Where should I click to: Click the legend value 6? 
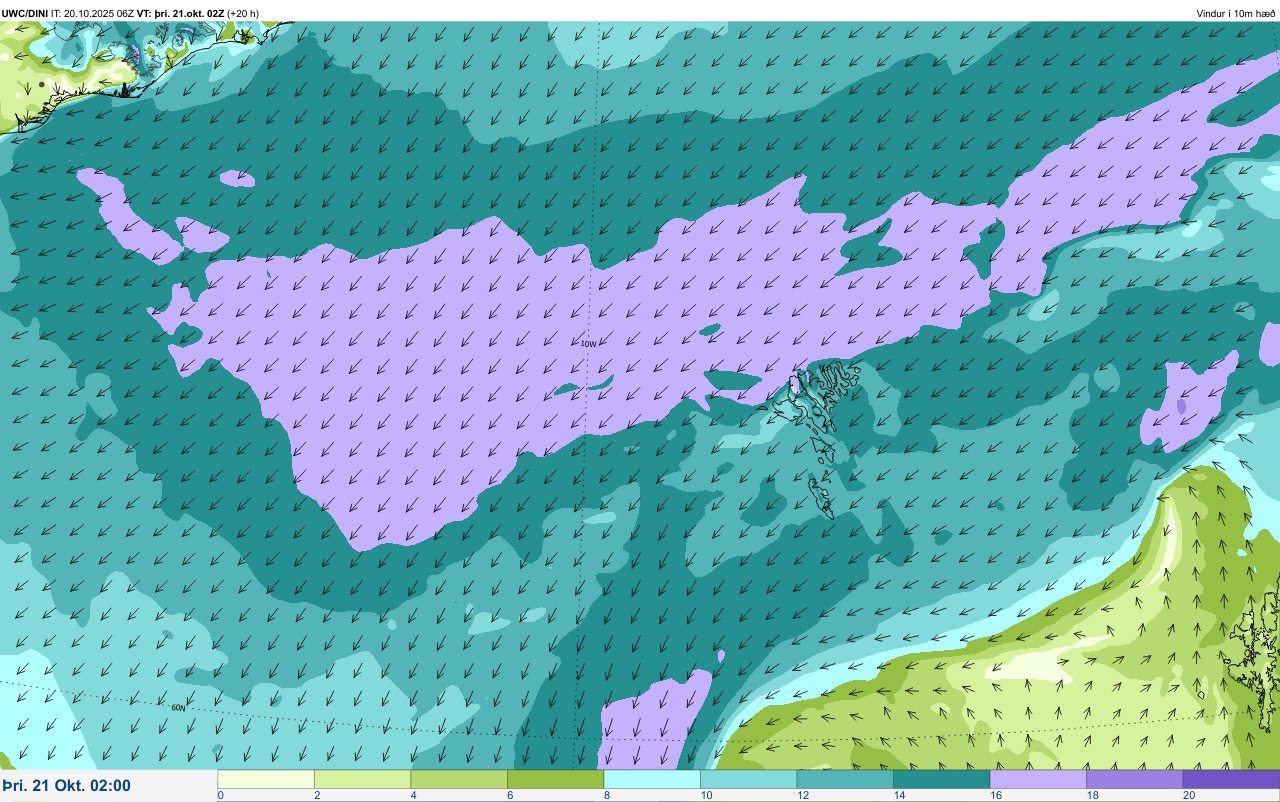[x=509, y=795]
